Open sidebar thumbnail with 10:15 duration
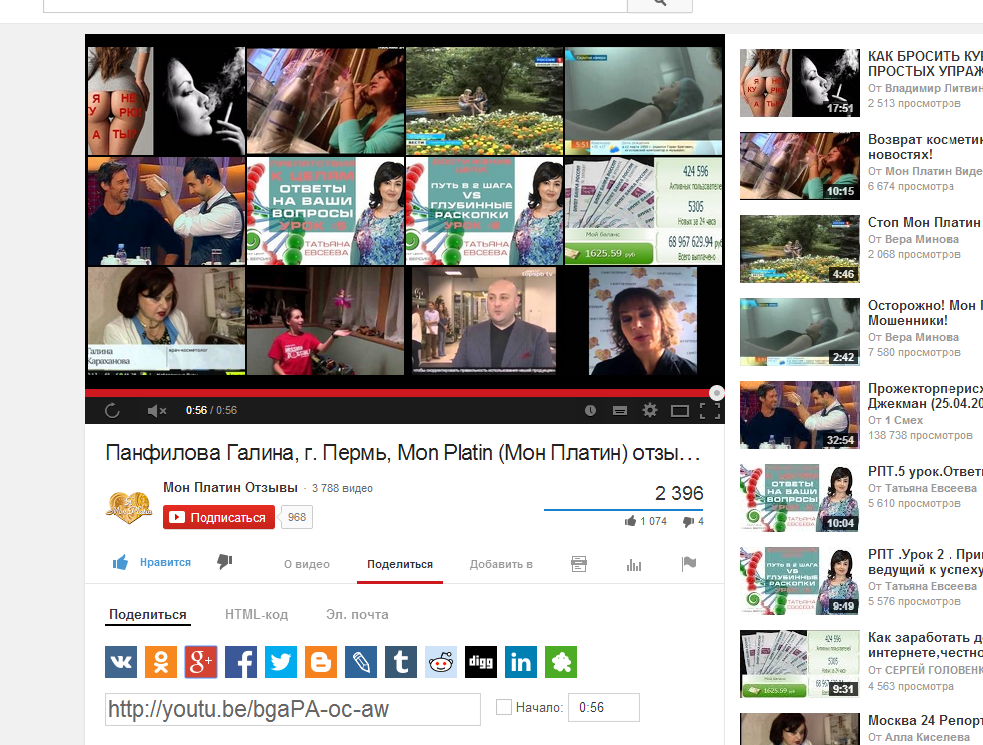 [x=800, y=166]
